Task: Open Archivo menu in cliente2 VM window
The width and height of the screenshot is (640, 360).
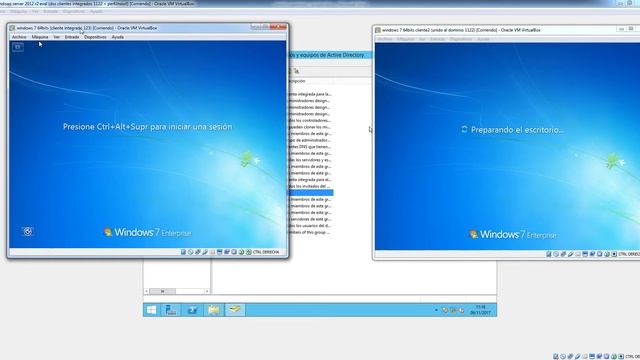Action: 384,39
